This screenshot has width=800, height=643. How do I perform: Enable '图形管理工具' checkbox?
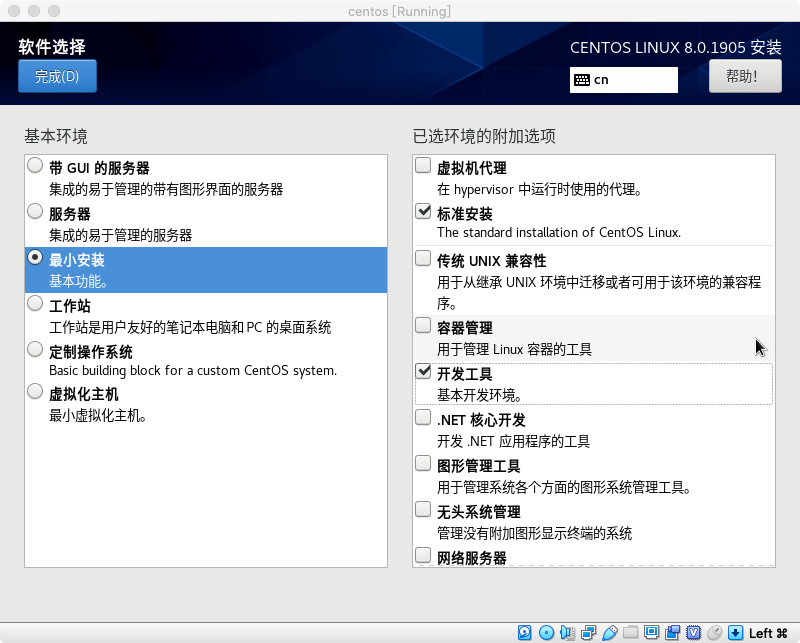[x=423, y=463]
